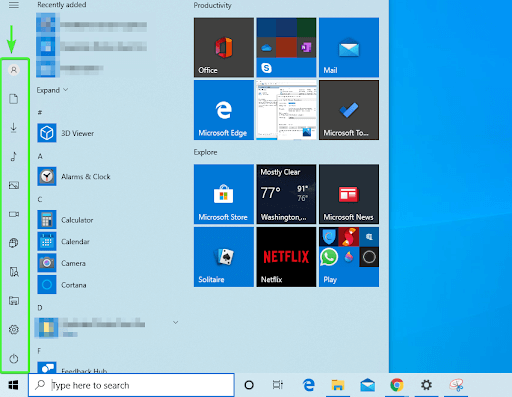The width and height of the screenshot is (512, 397).
Task: Open the Microsoft Store tile
Action: (x=224, y=194)
